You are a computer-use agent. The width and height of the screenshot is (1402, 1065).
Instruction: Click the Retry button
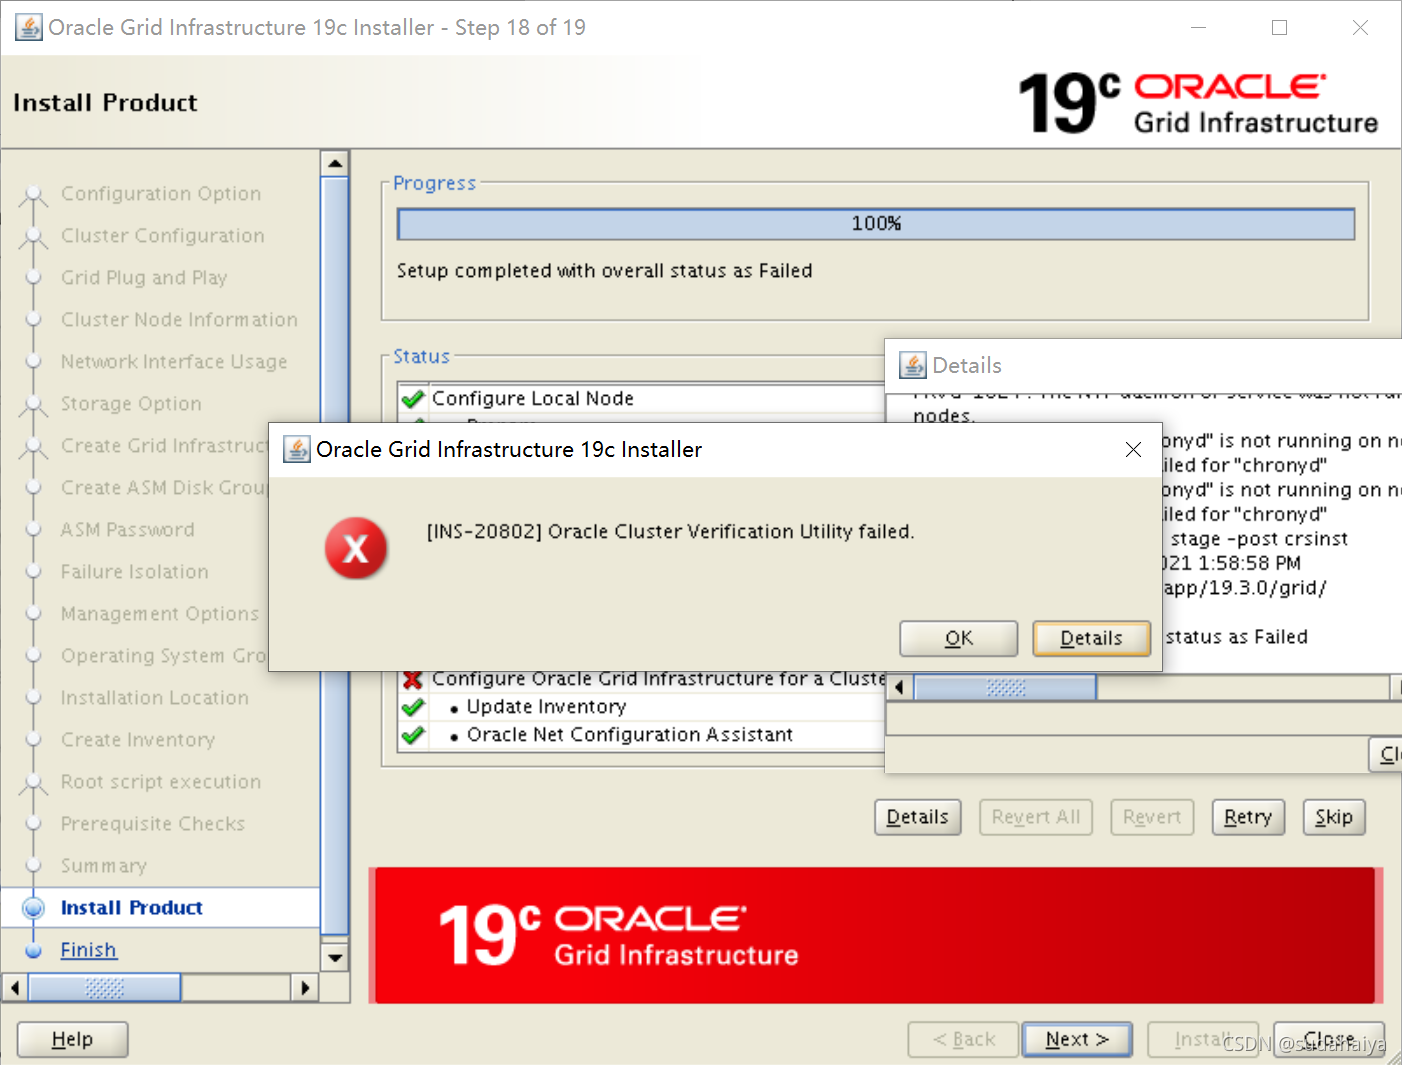tap(1247, 817)
